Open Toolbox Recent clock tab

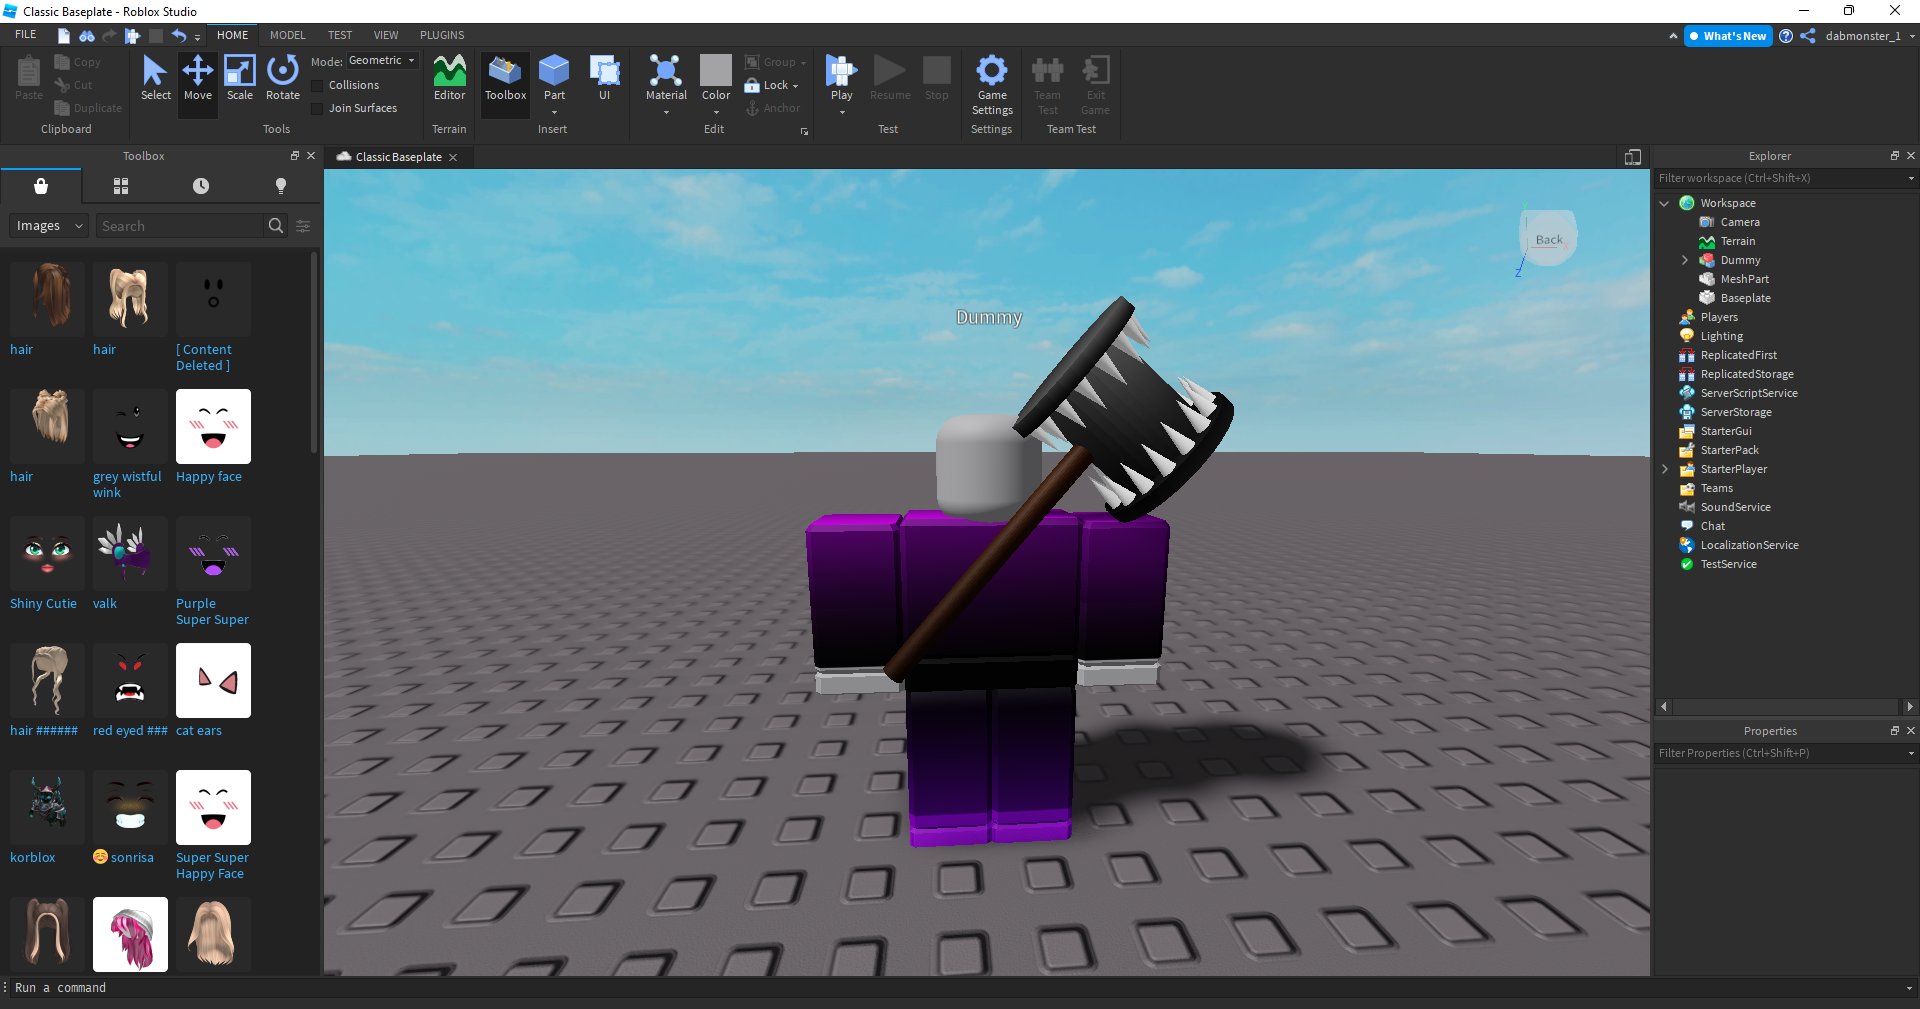[201, 186]
